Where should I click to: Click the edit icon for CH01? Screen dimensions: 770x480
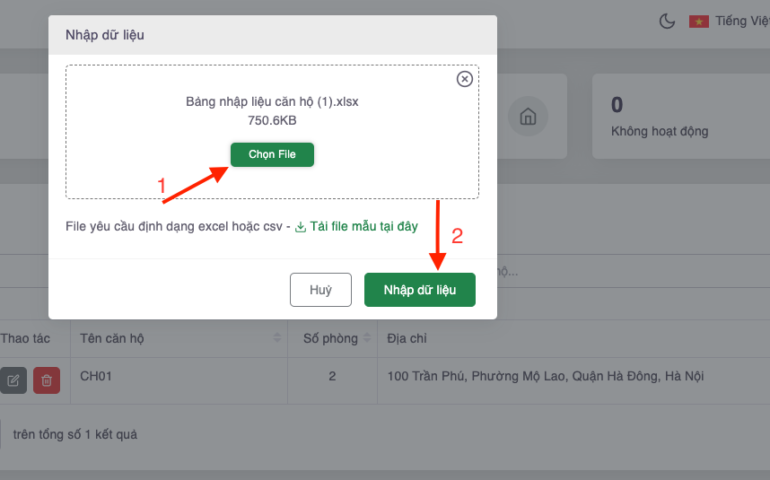(14, 380)
